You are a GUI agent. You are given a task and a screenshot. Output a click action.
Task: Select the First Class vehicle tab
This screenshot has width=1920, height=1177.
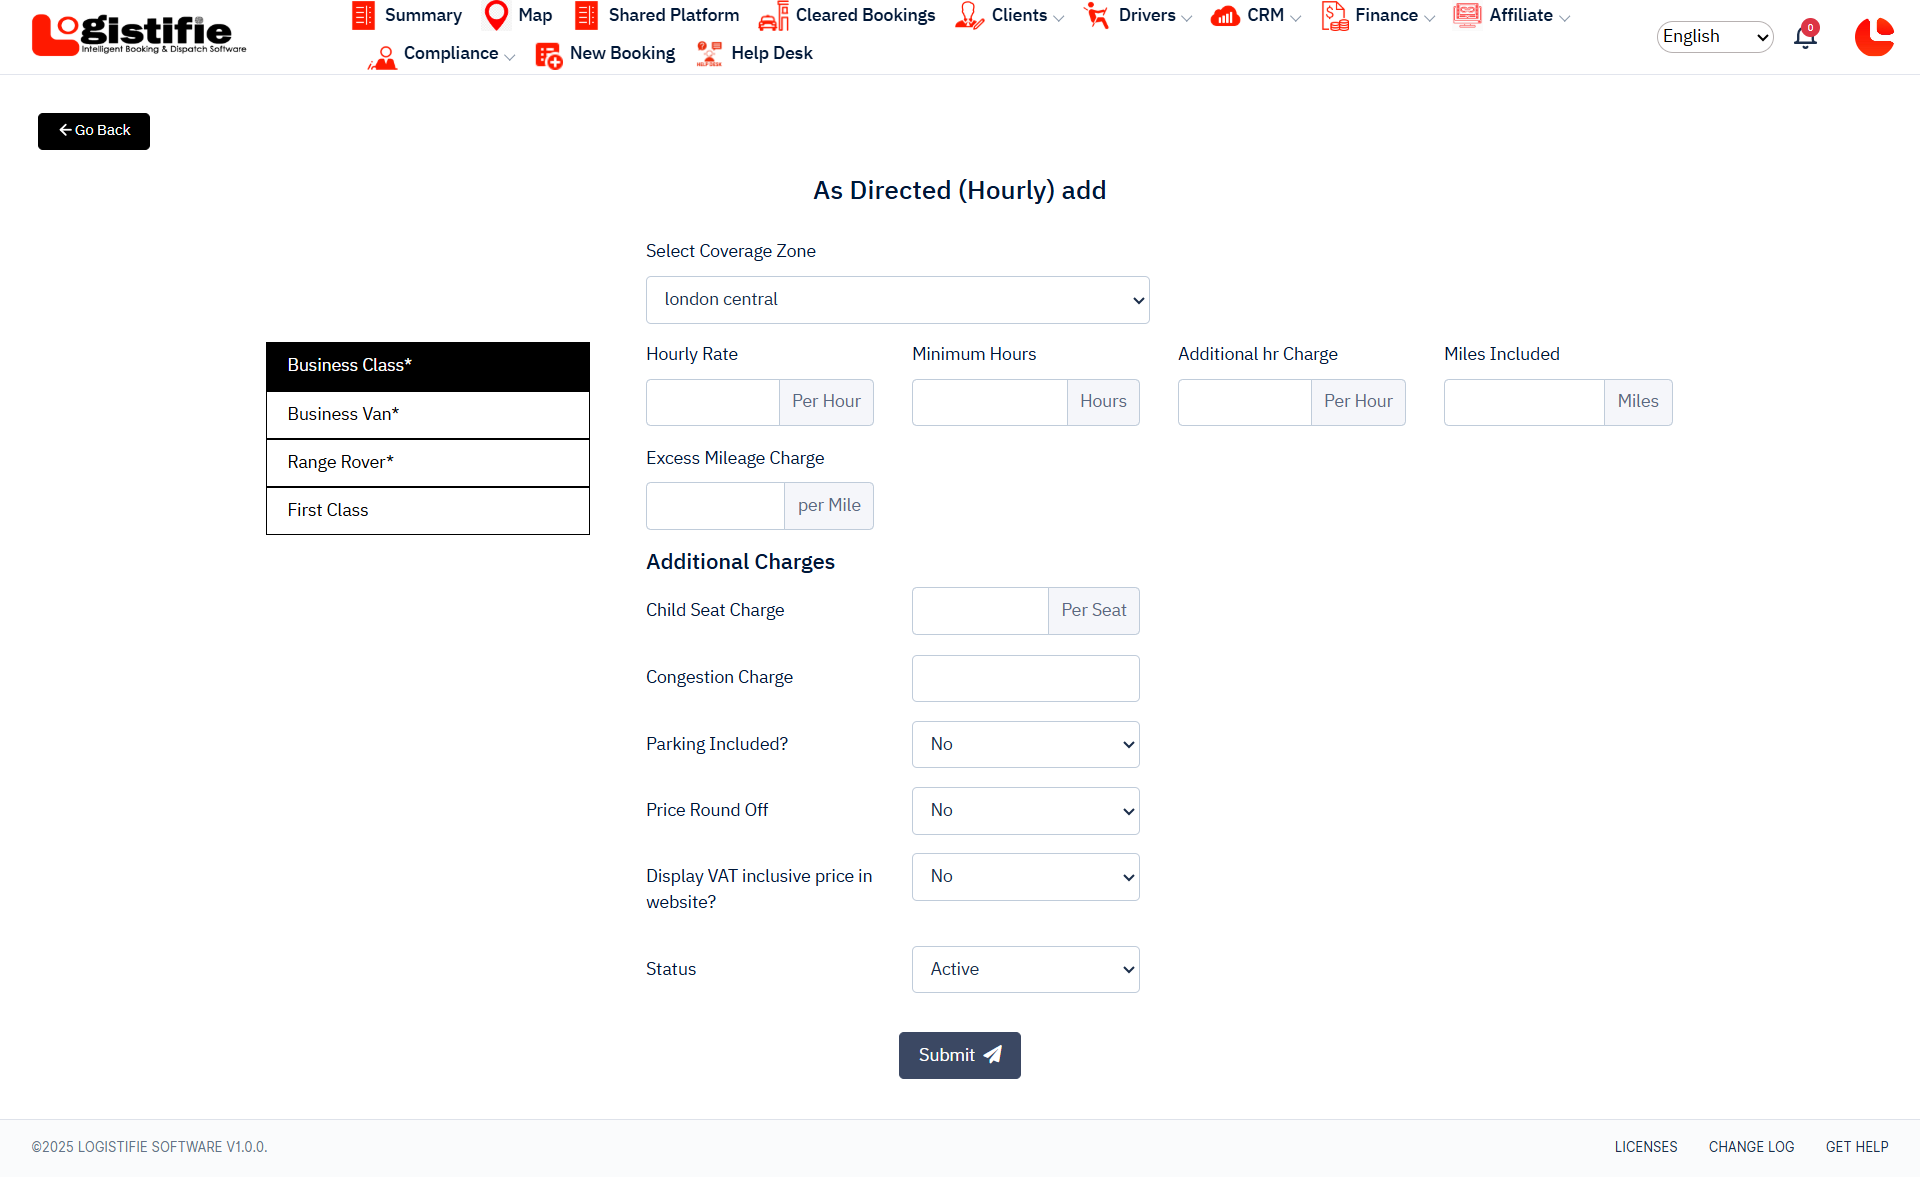point(428,510)
